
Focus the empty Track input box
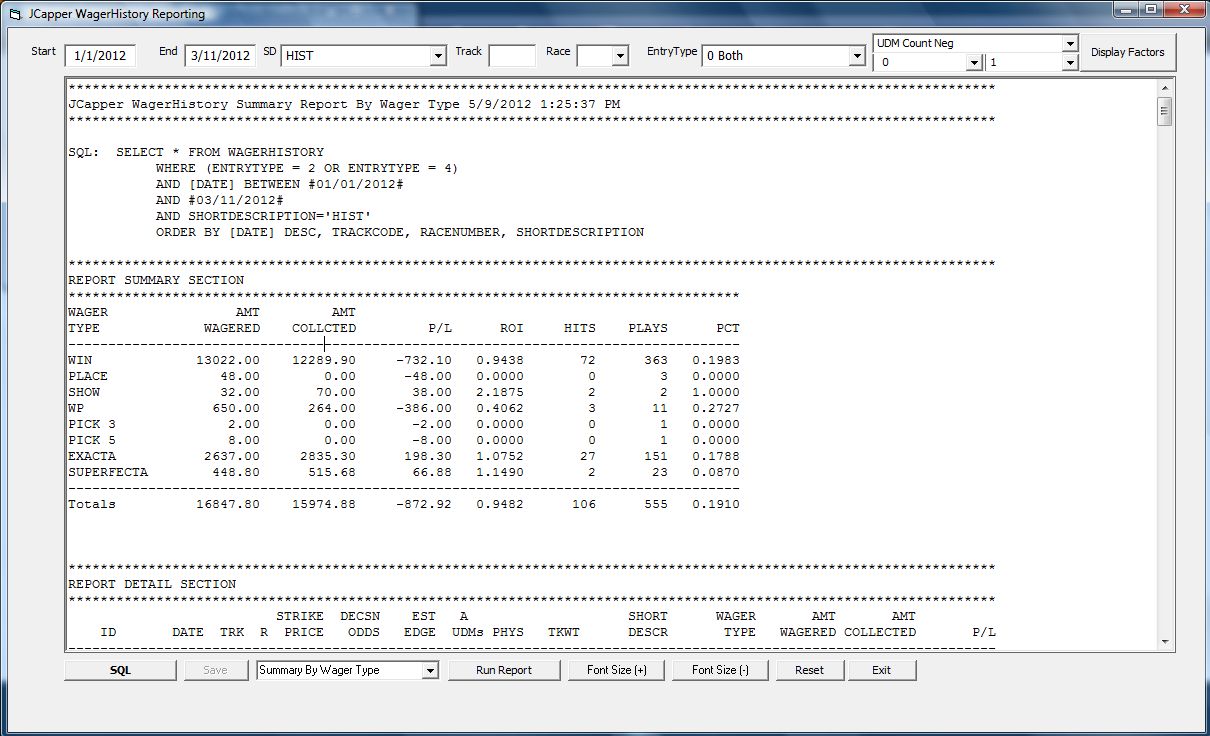point(512,56)
